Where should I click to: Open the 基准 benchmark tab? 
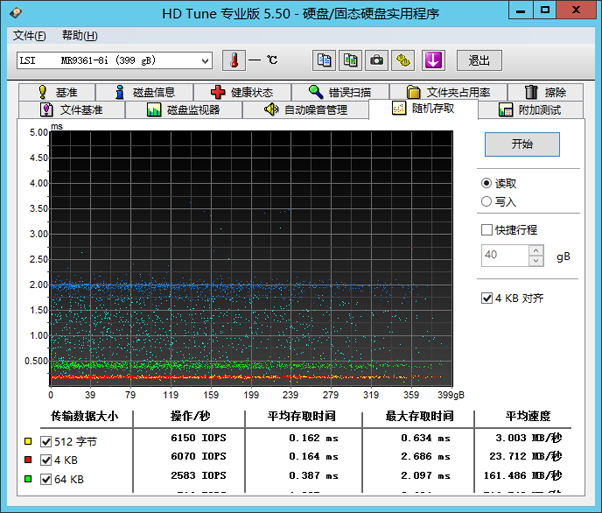click(57, 92)
